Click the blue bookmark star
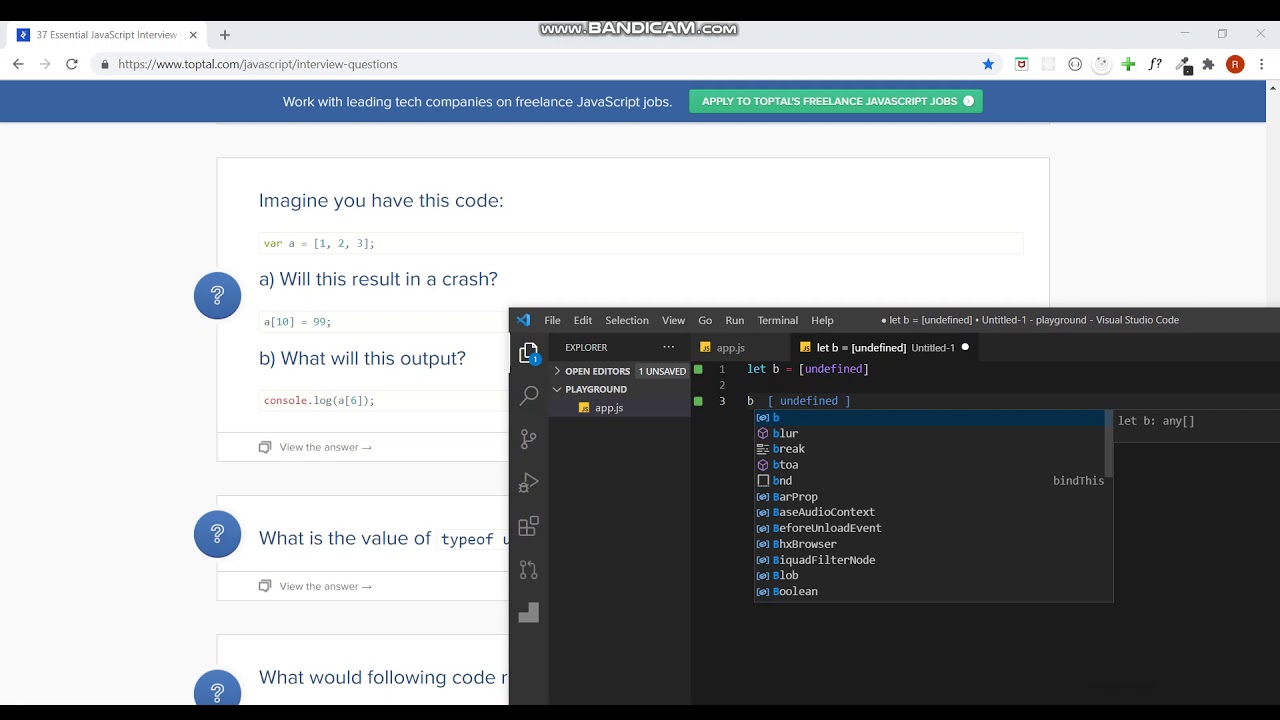The height and width of the screenshot is (720, 1280). (989, 64)
